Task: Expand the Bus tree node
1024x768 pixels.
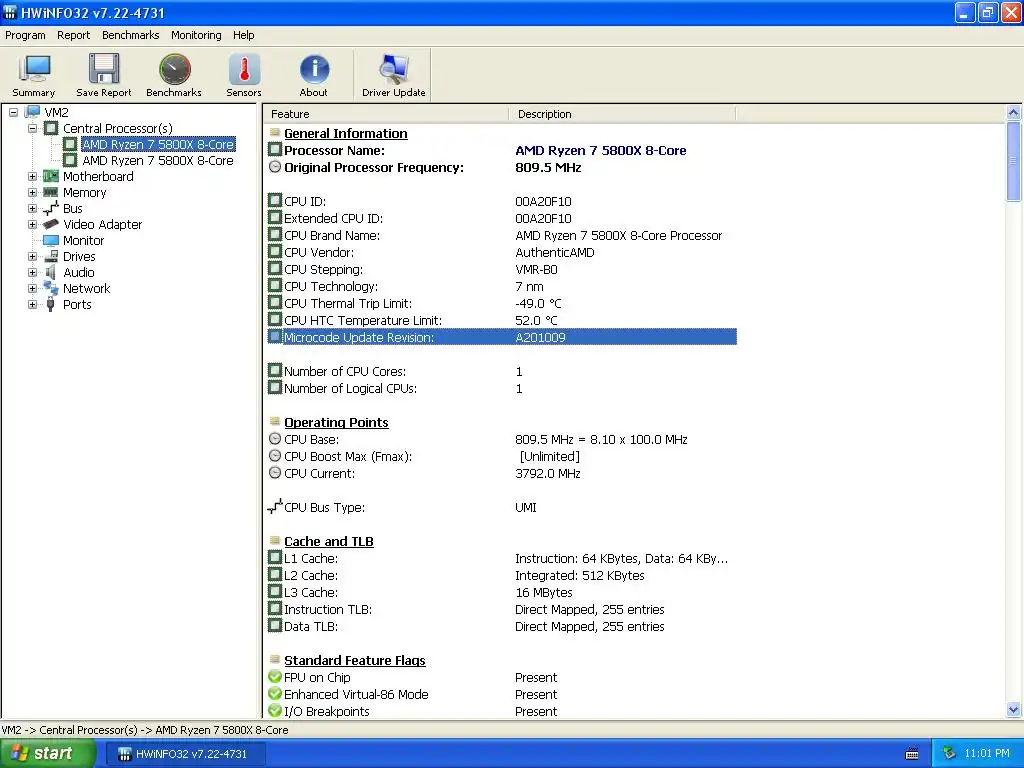Action: pyautogui.click(x=32, y=208)
